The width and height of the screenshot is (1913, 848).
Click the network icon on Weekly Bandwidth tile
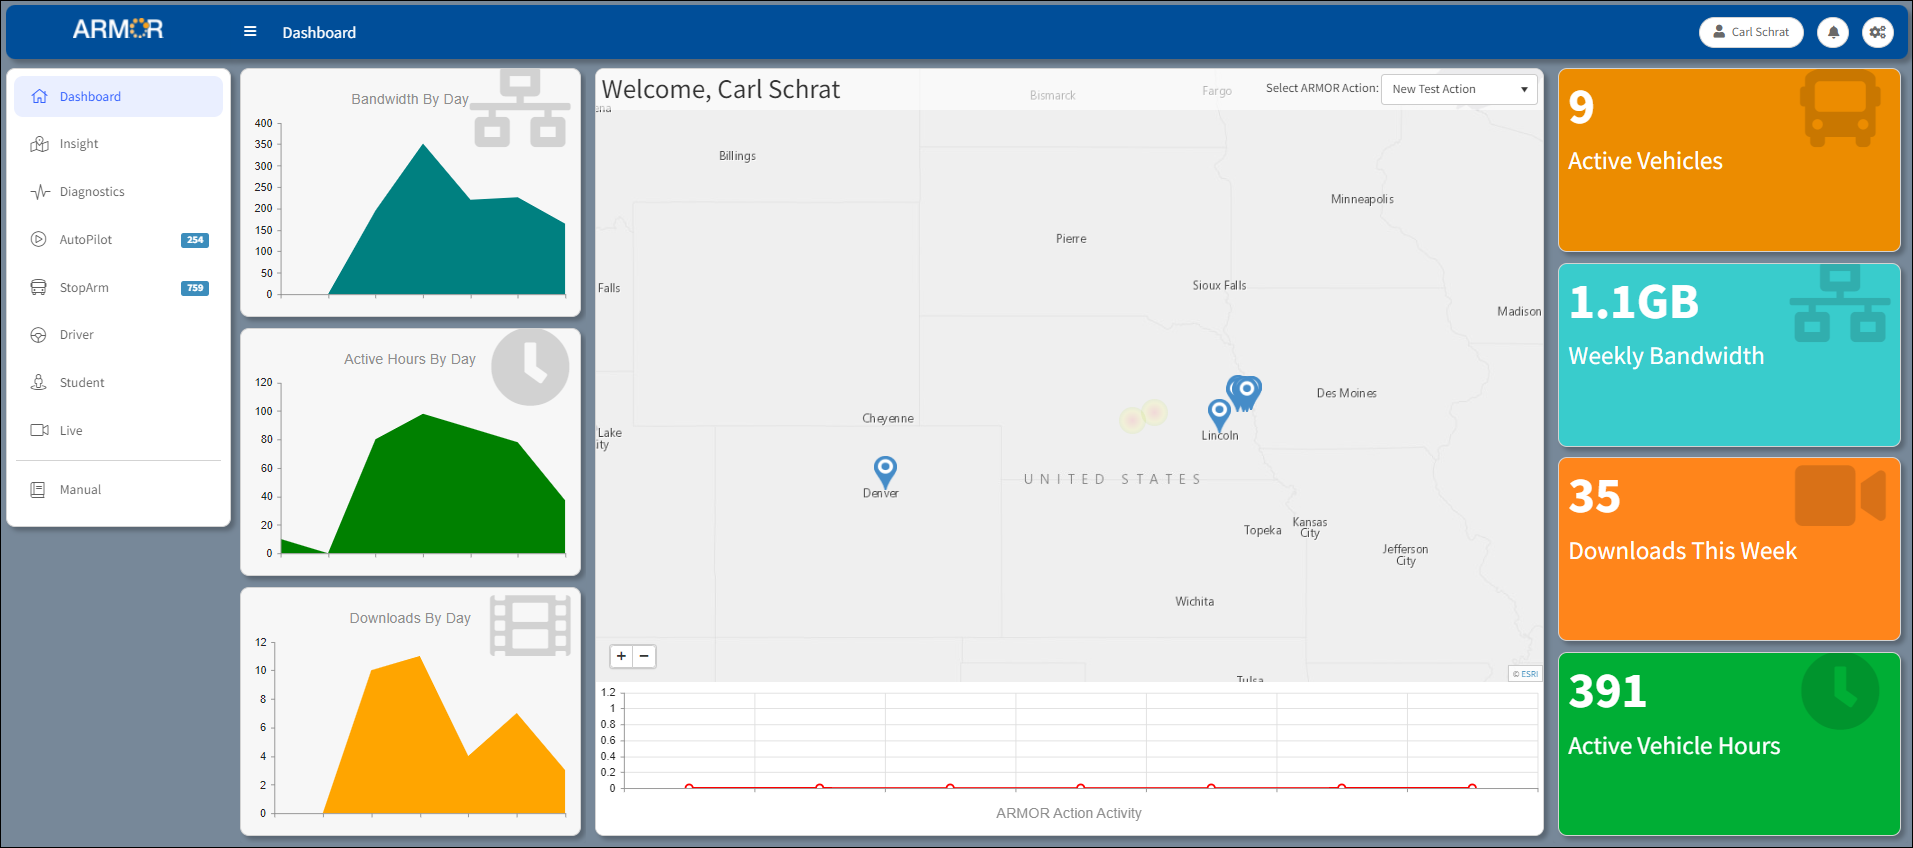[x=1840, y=304]
